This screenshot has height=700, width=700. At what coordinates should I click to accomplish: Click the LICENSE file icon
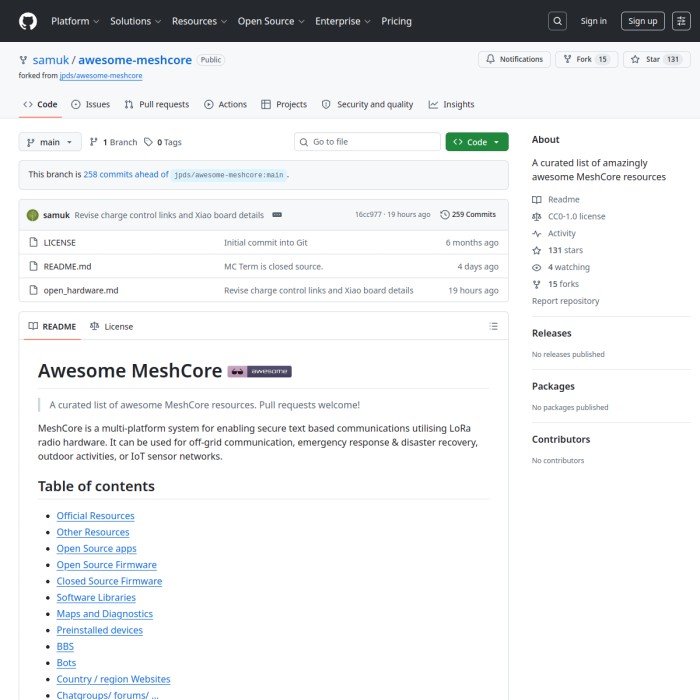33,242
